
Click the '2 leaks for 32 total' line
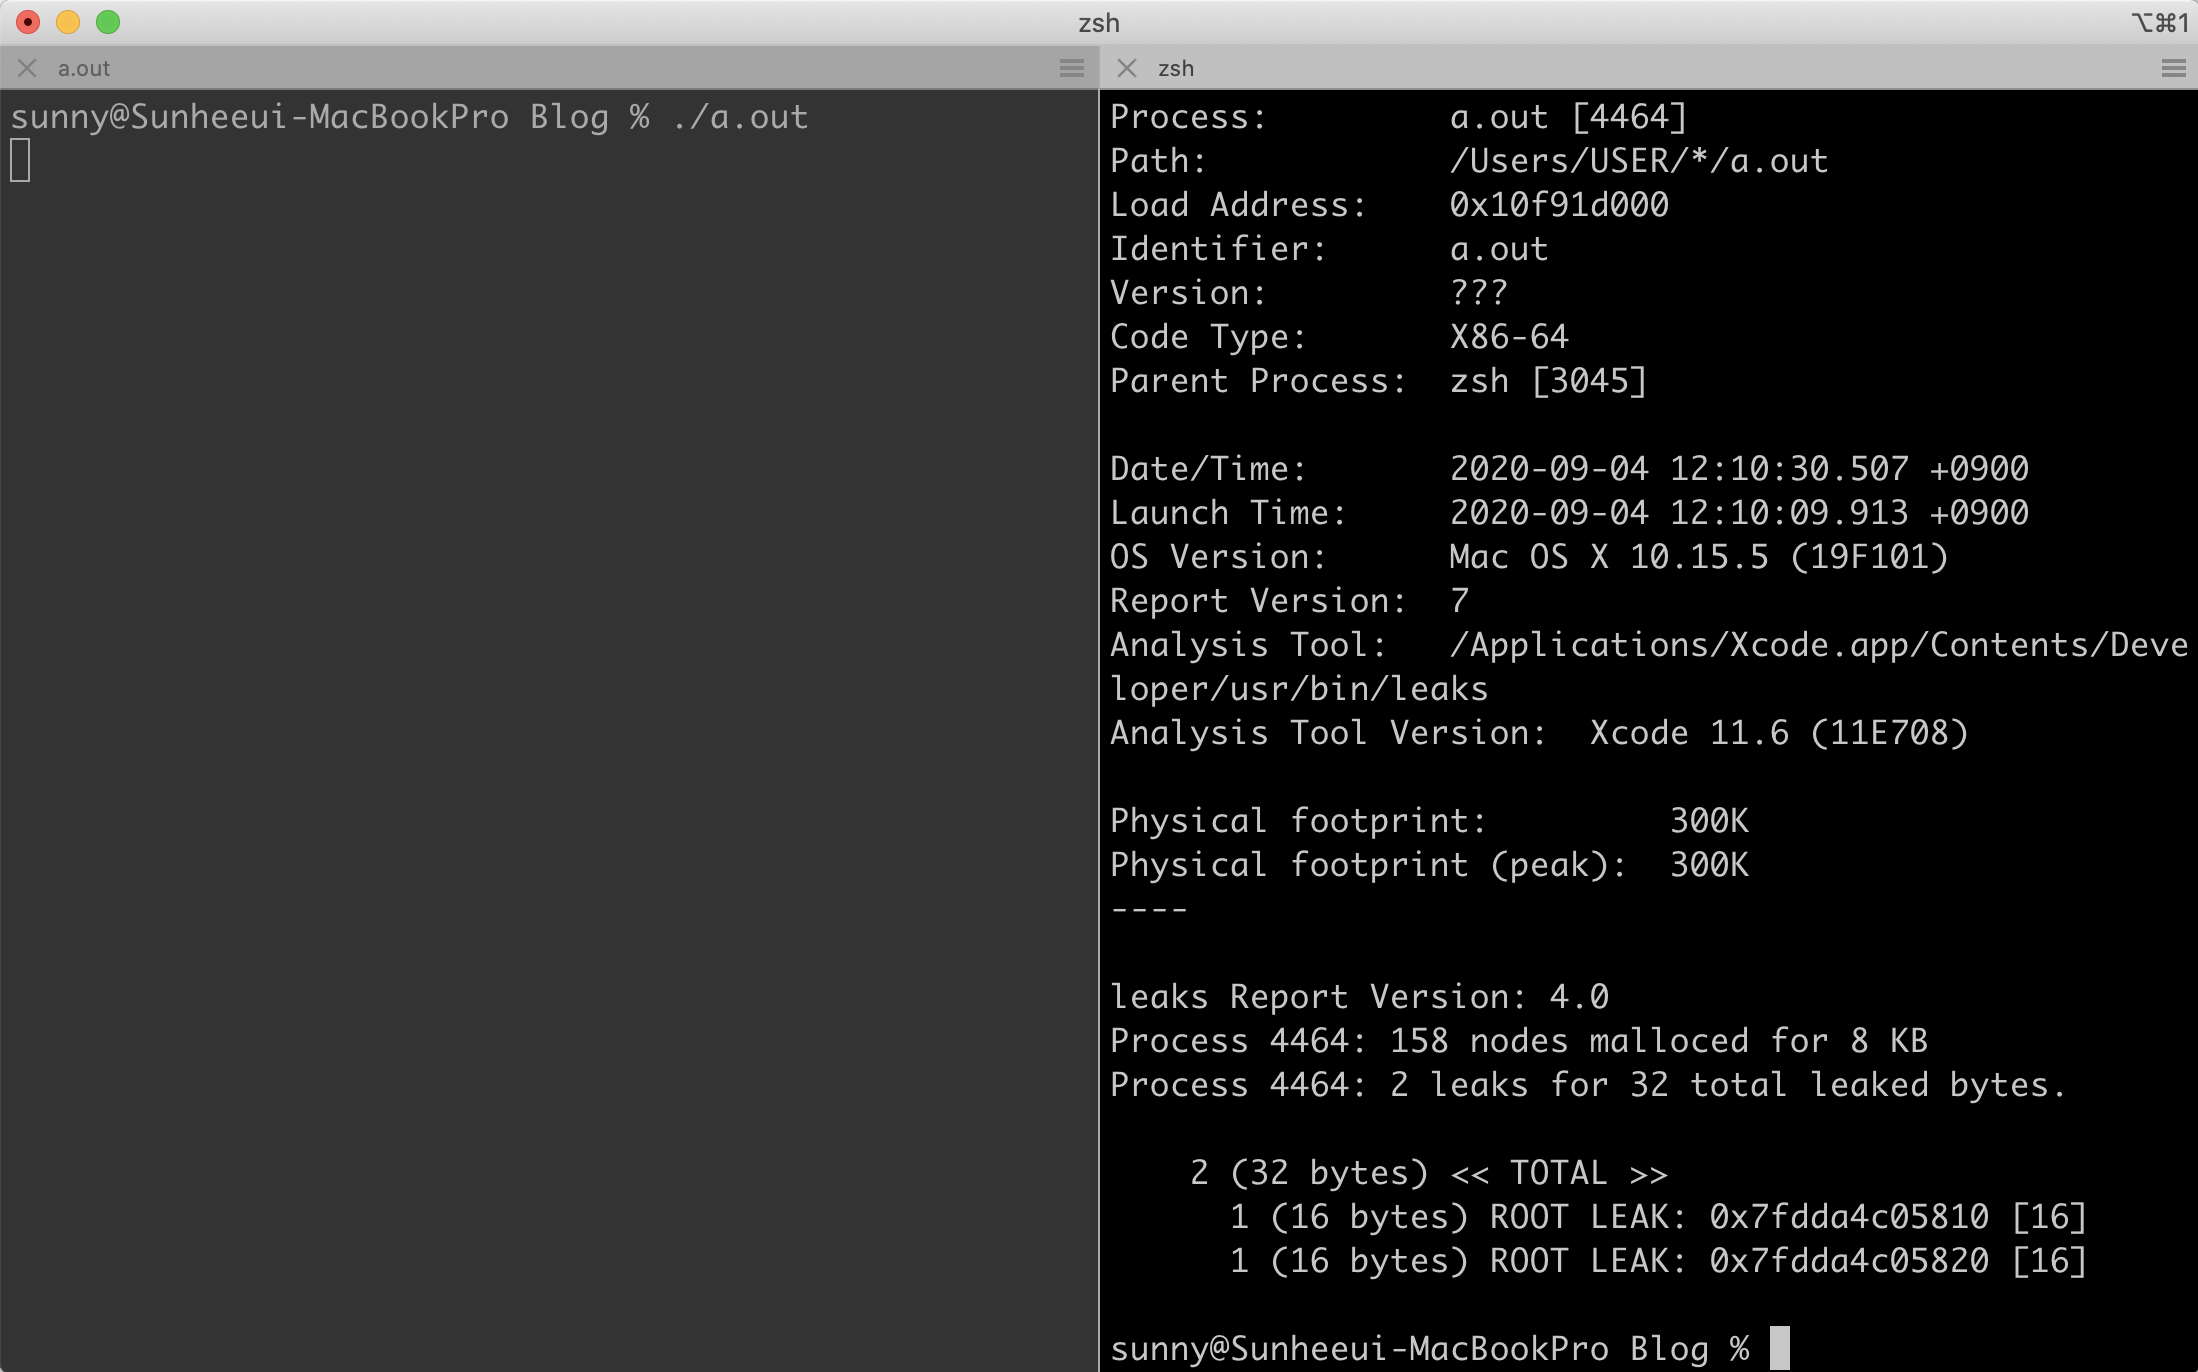click(x=1587, y=1085)
